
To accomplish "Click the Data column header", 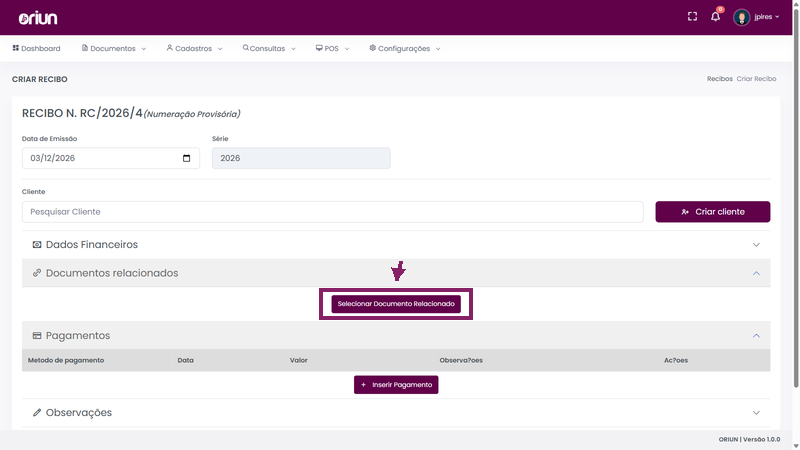I will tap(185, 360).
